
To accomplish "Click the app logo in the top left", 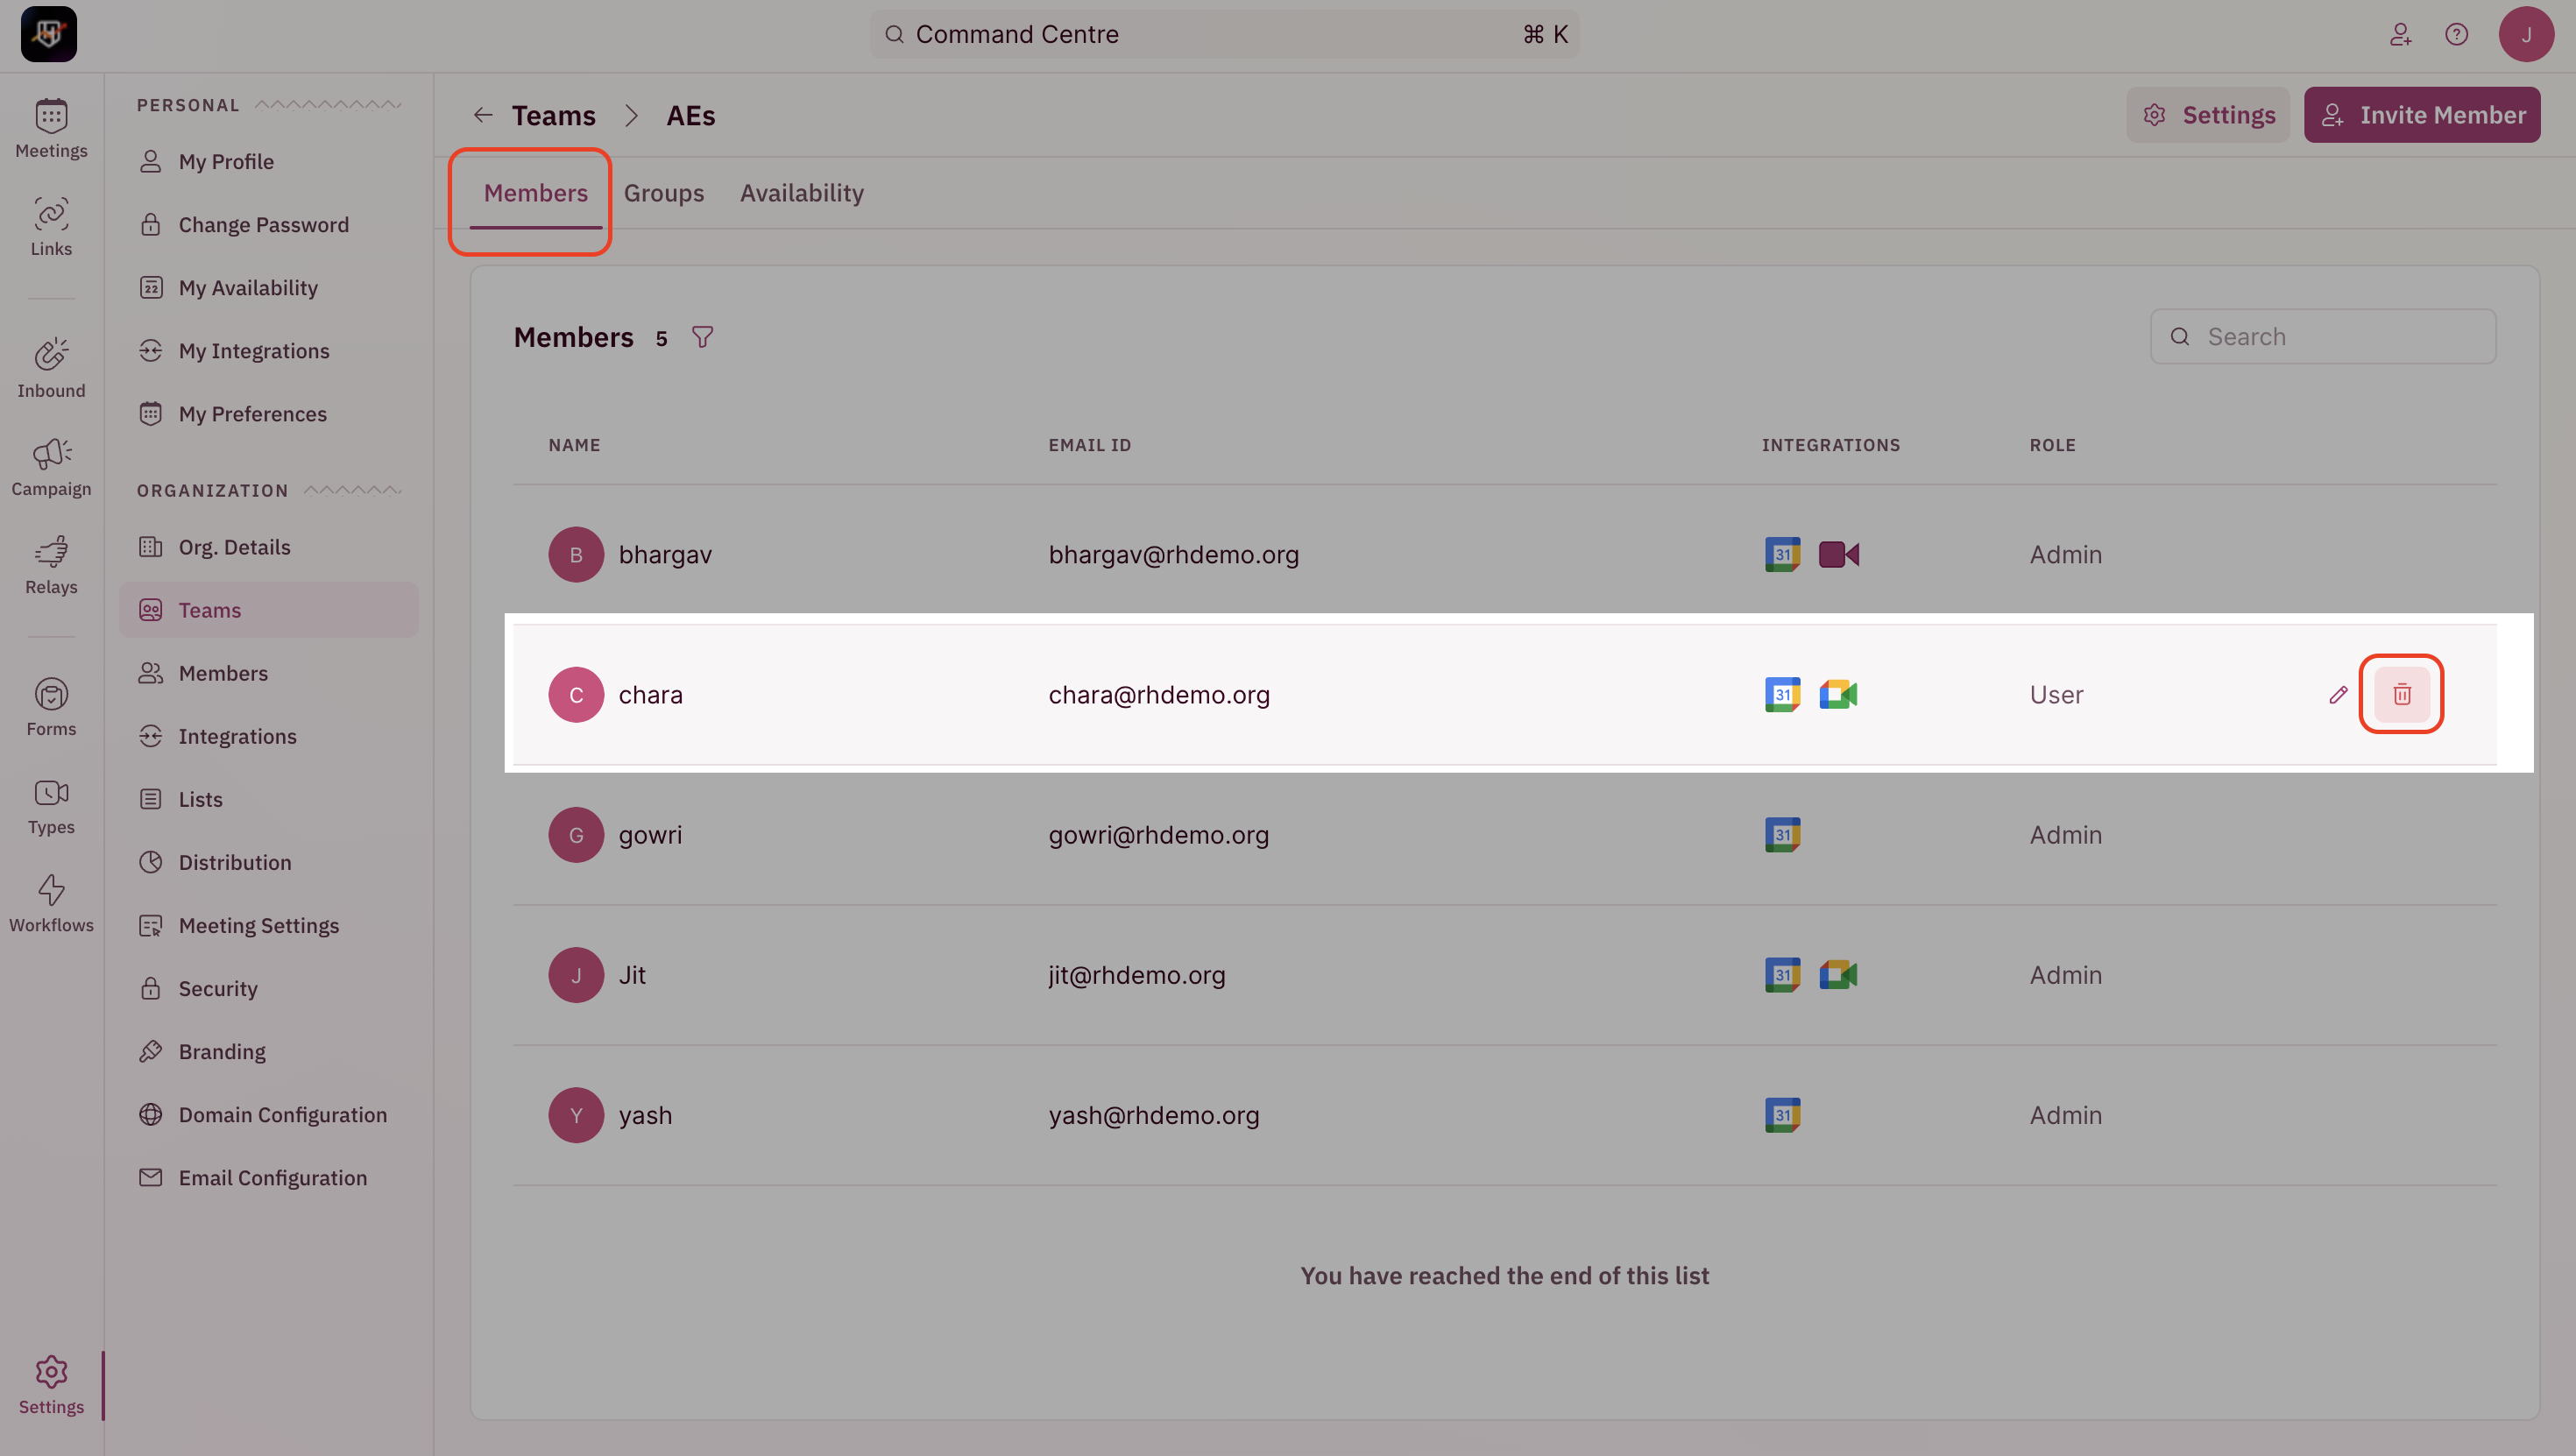I will coord(49,34).
